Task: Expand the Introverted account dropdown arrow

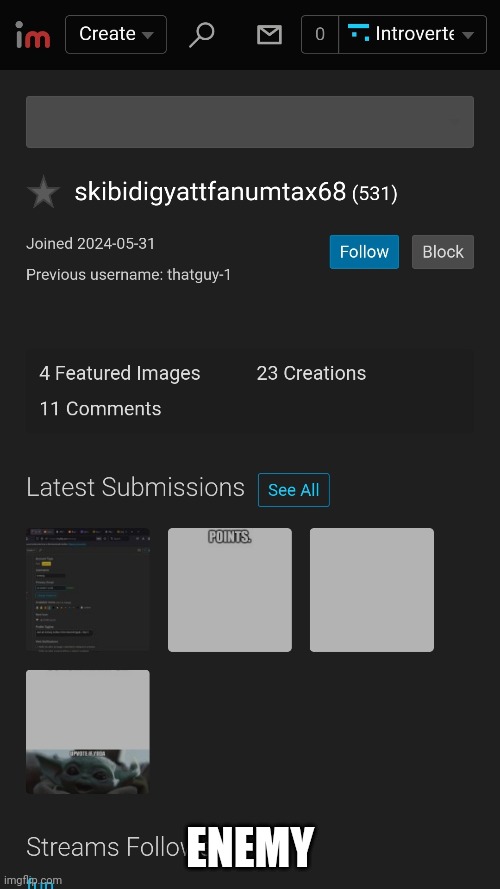Action: click(x=468, y=35)
